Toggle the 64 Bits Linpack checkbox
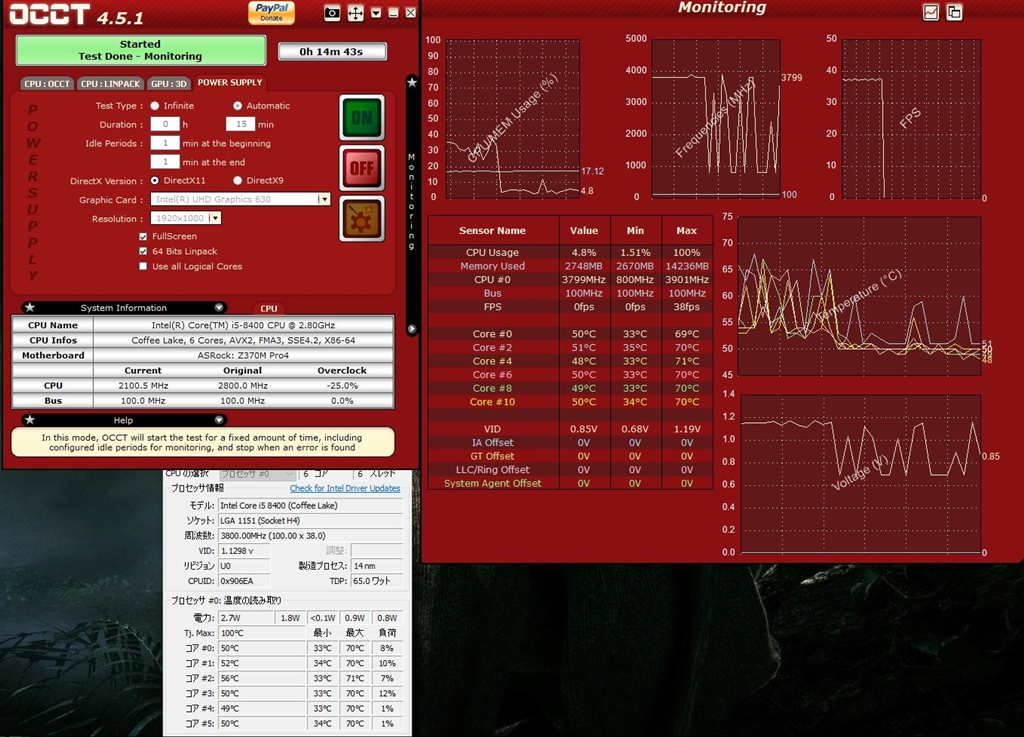The image size is (1024, 737). [x=143, y=251]
